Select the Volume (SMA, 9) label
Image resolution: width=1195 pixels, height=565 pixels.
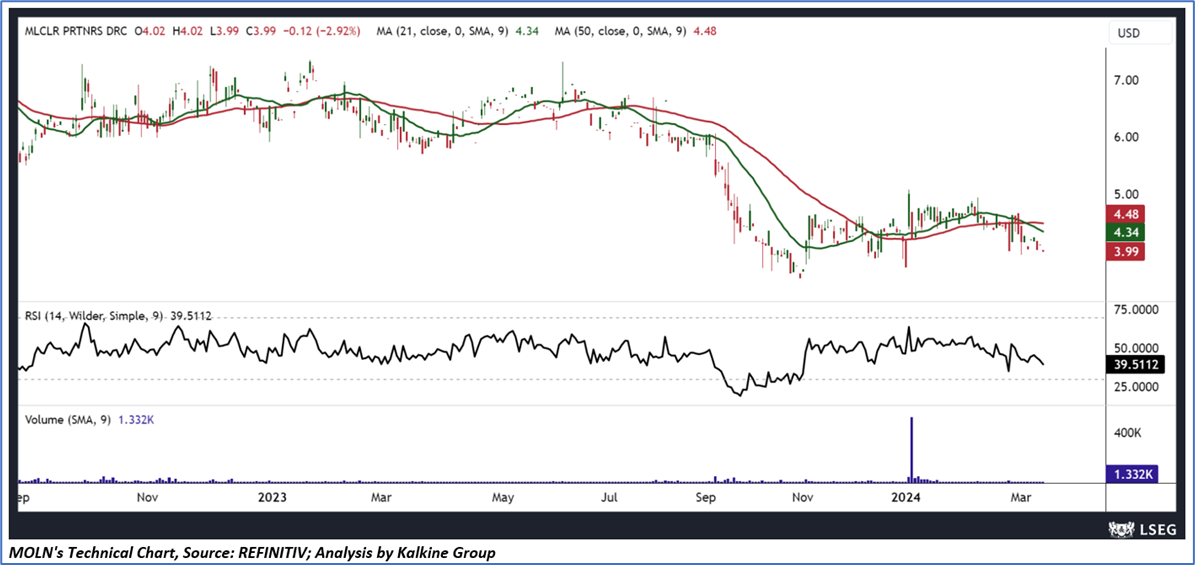click(x=70, y=419)
